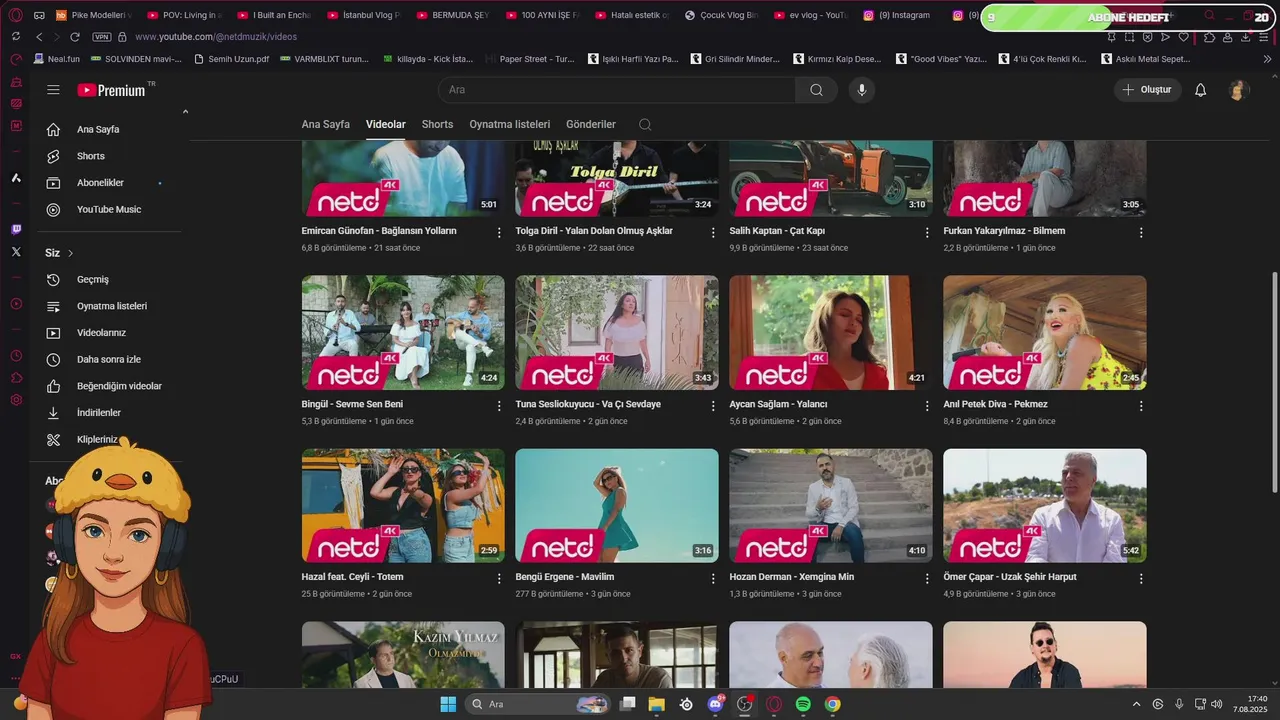The width and height of the screenshot is (1280, 720).
Task: Open Furkan Yakaryılmaz - Bilmem title
Action: point(1004,231)
